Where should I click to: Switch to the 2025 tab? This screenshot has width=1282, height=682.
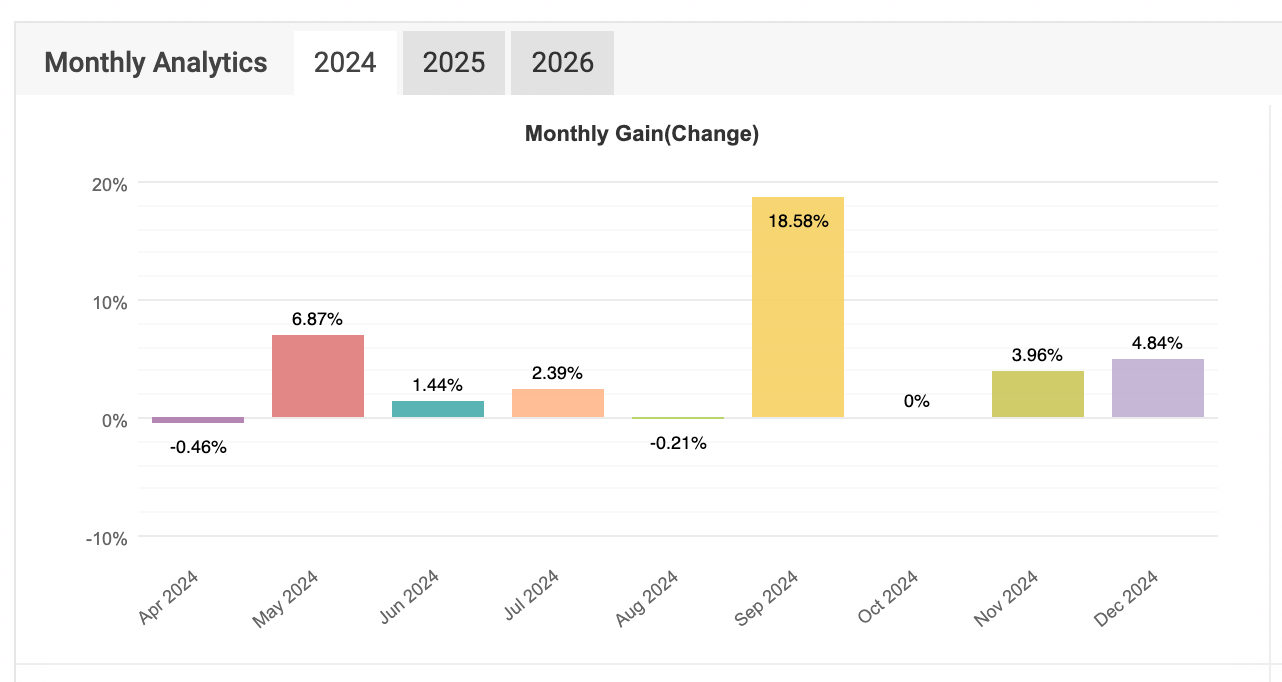(454, 63)
